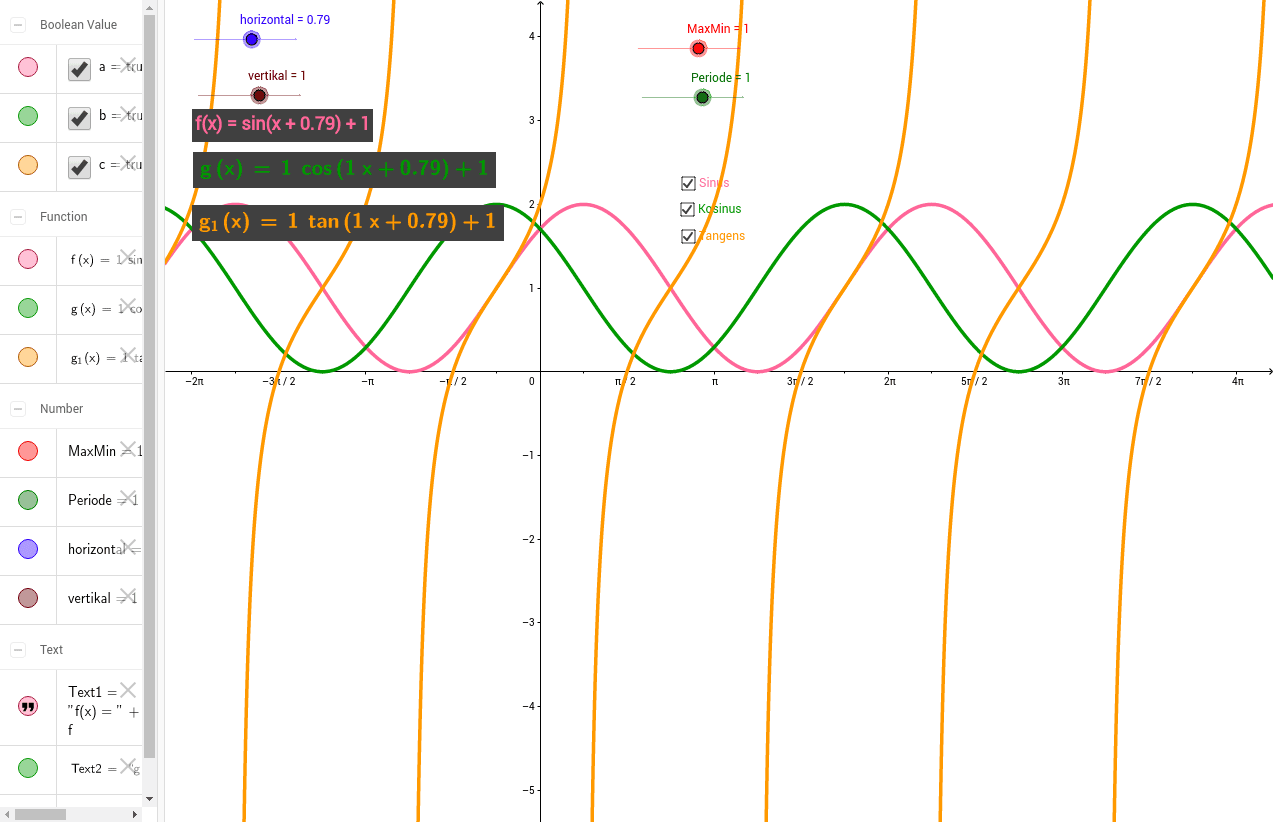Select the pink f(x) sine formula label
1275x824 pixels.
pyautogui.click(x=283, y=125)
